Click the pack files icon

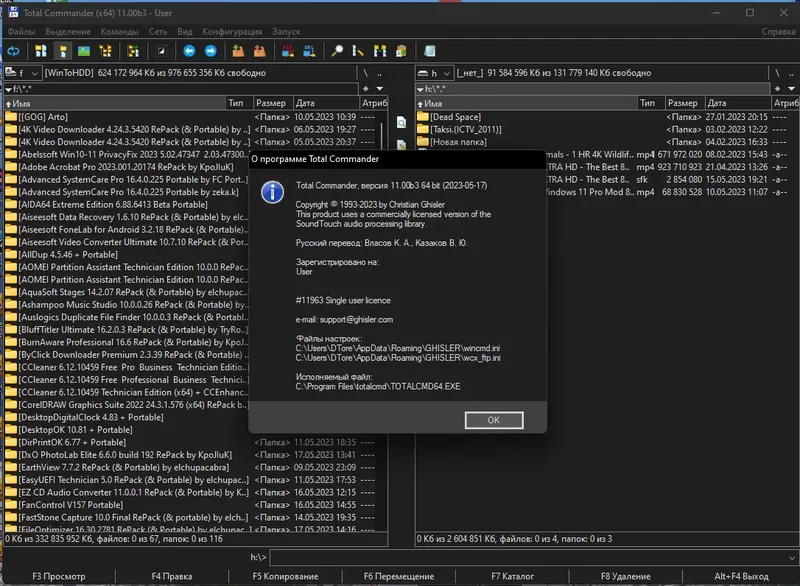[x=238, y=51]
